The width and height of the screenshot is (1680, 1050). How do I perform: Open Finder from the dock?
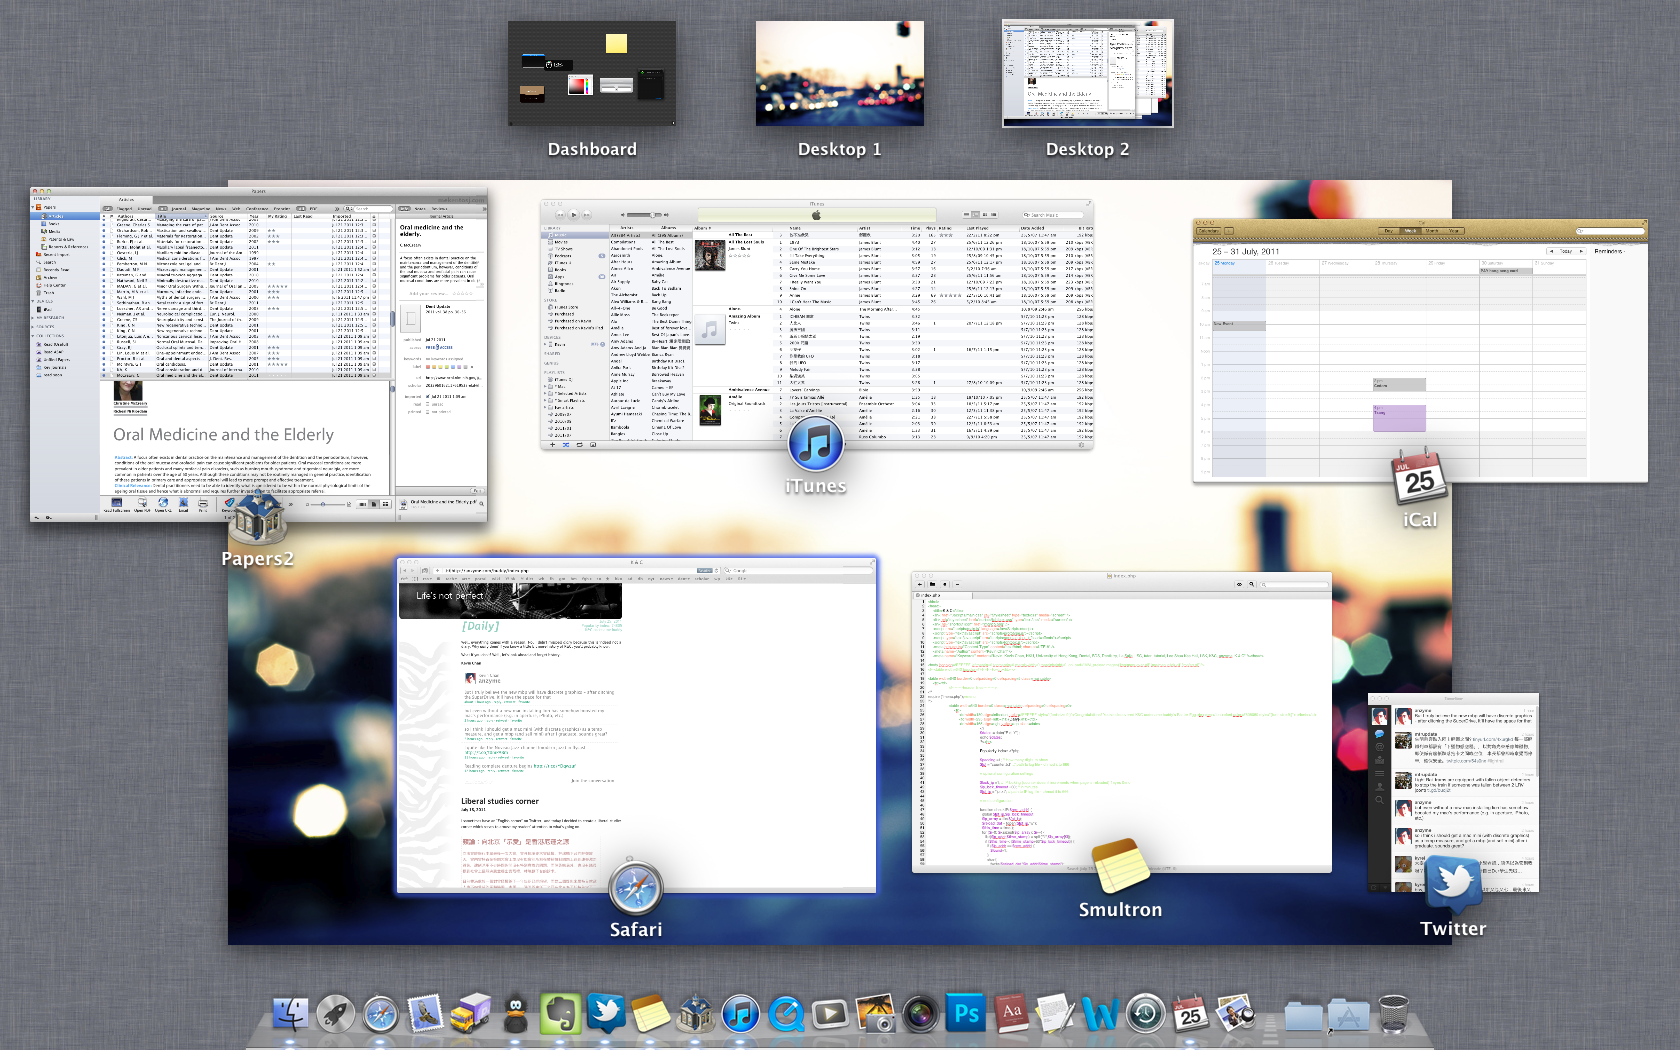coord(291,1015)
